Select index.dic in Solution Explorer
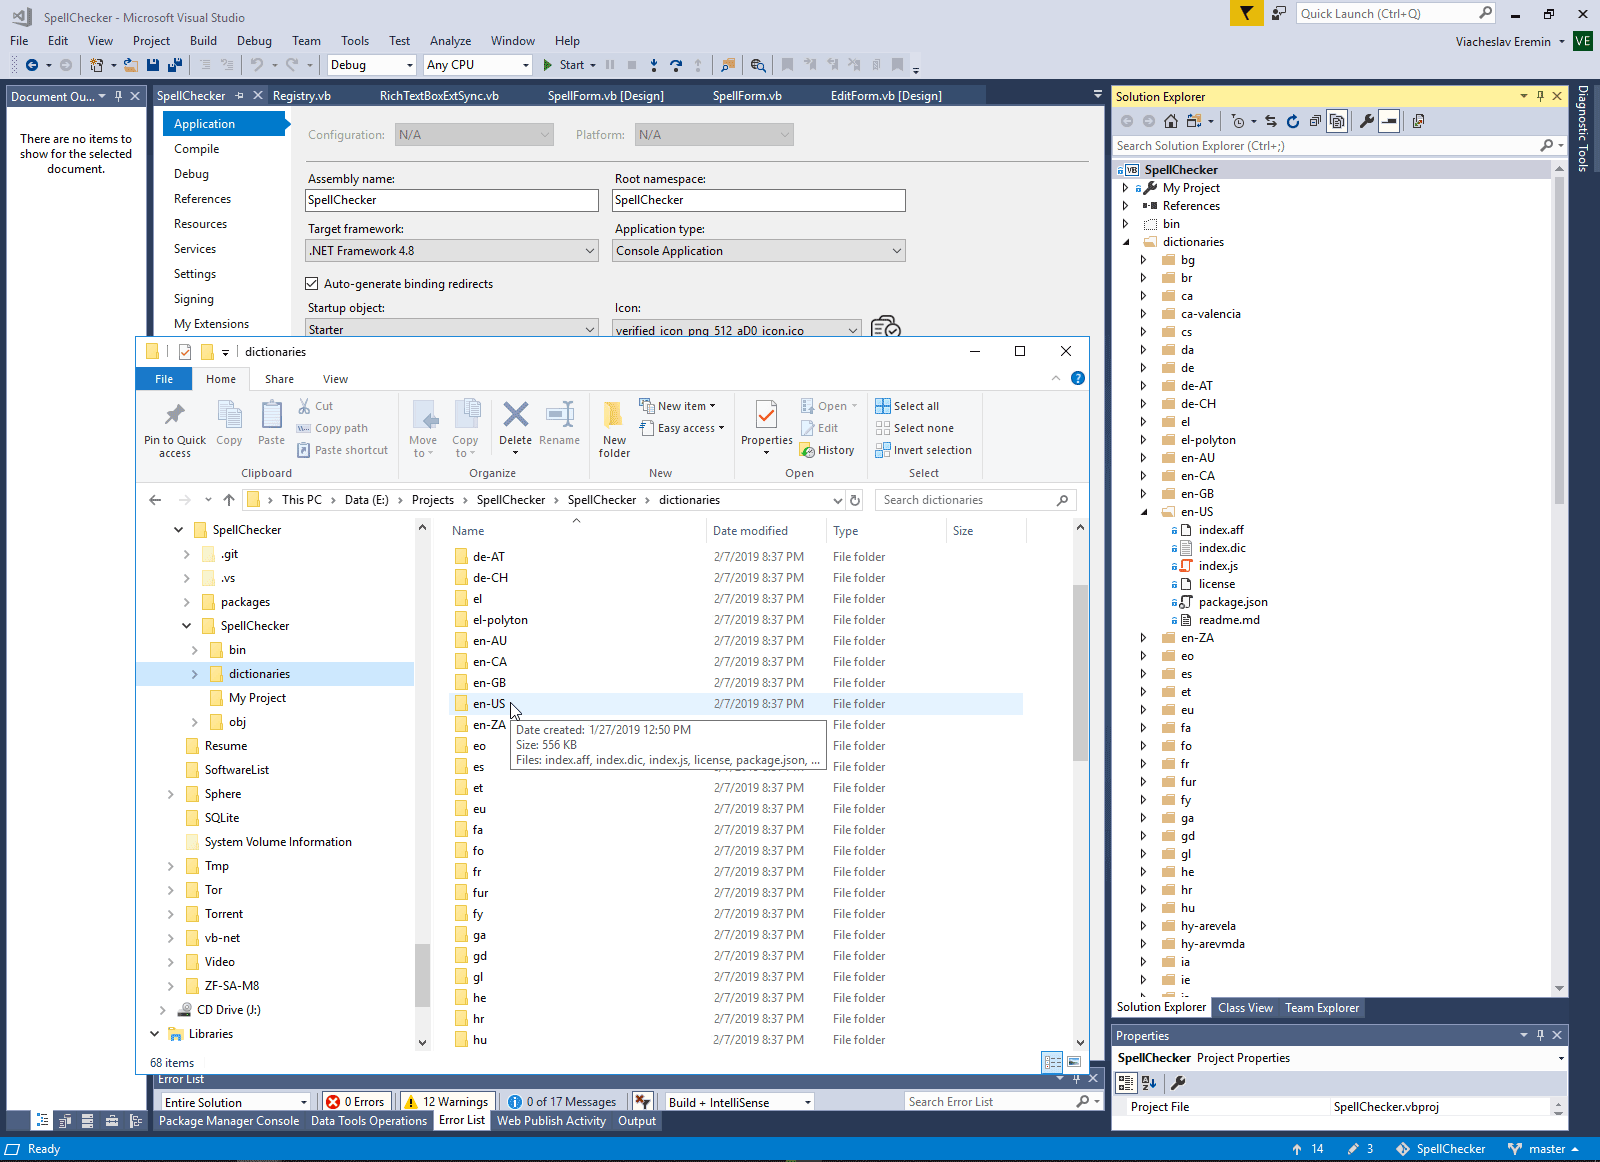This screenshot has height=1162, width=1600. click(1222, 548)
